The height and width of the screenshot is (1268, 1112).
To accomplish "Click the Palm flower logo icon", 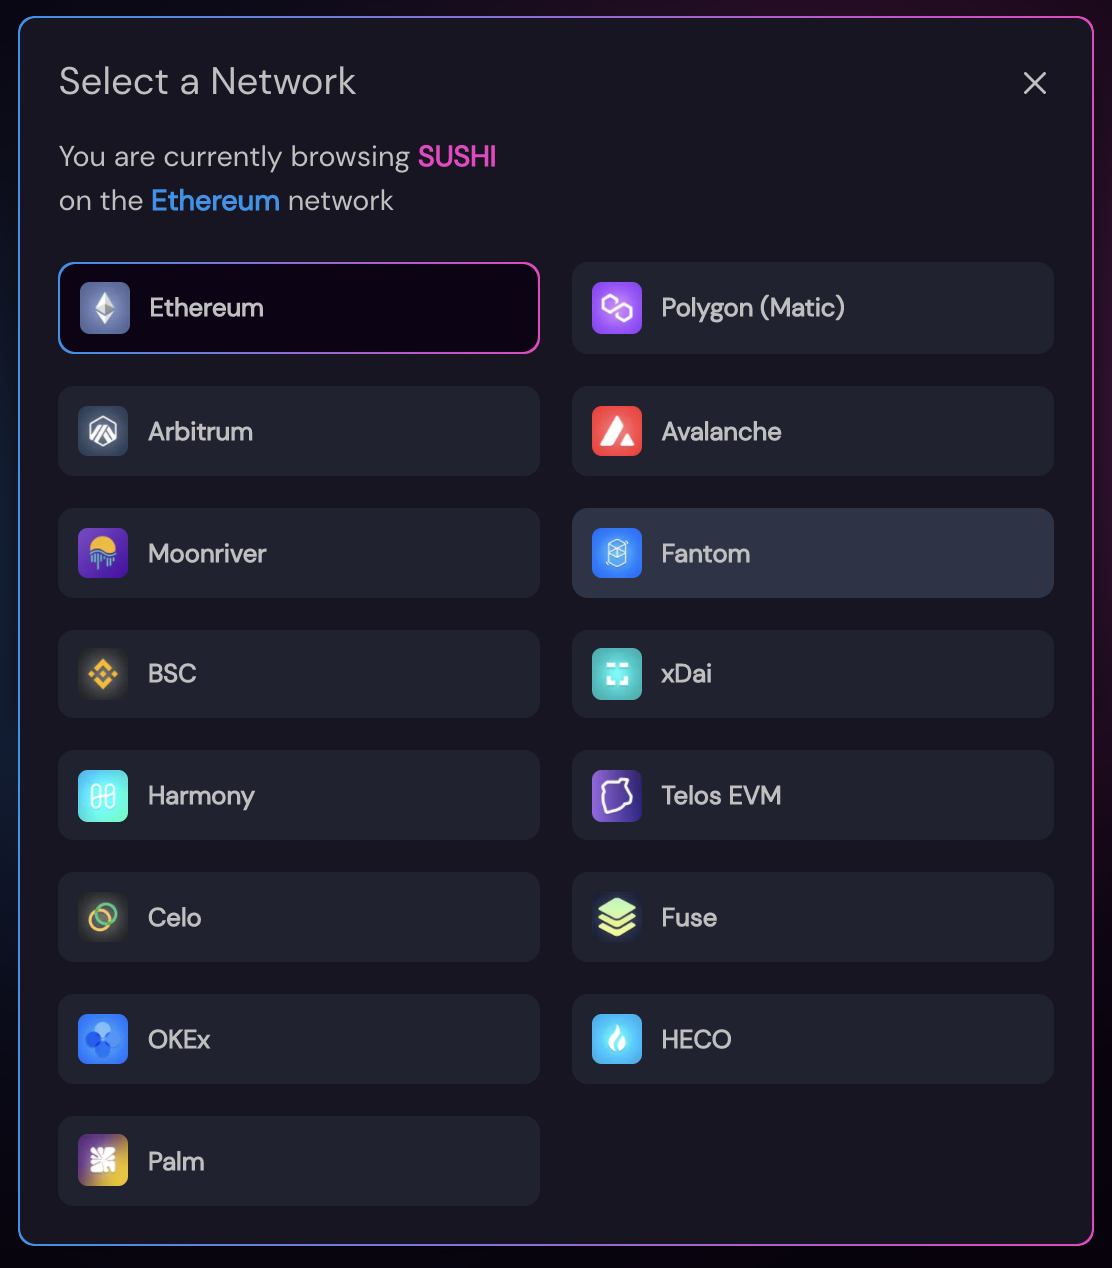I will pos(103,1160).
